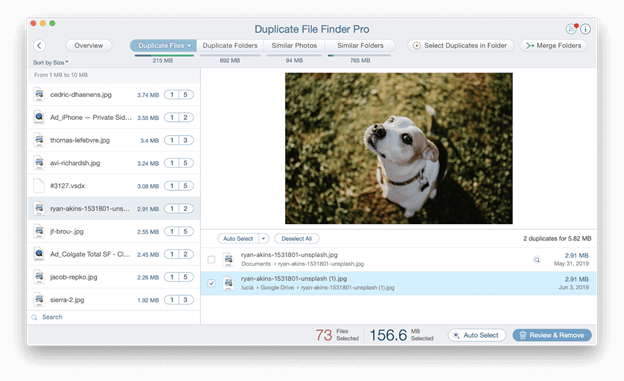Screen dimensions: 624x381
Task: Click file icon of Google Drive duplicate row
Action: [x=228, y=283]
